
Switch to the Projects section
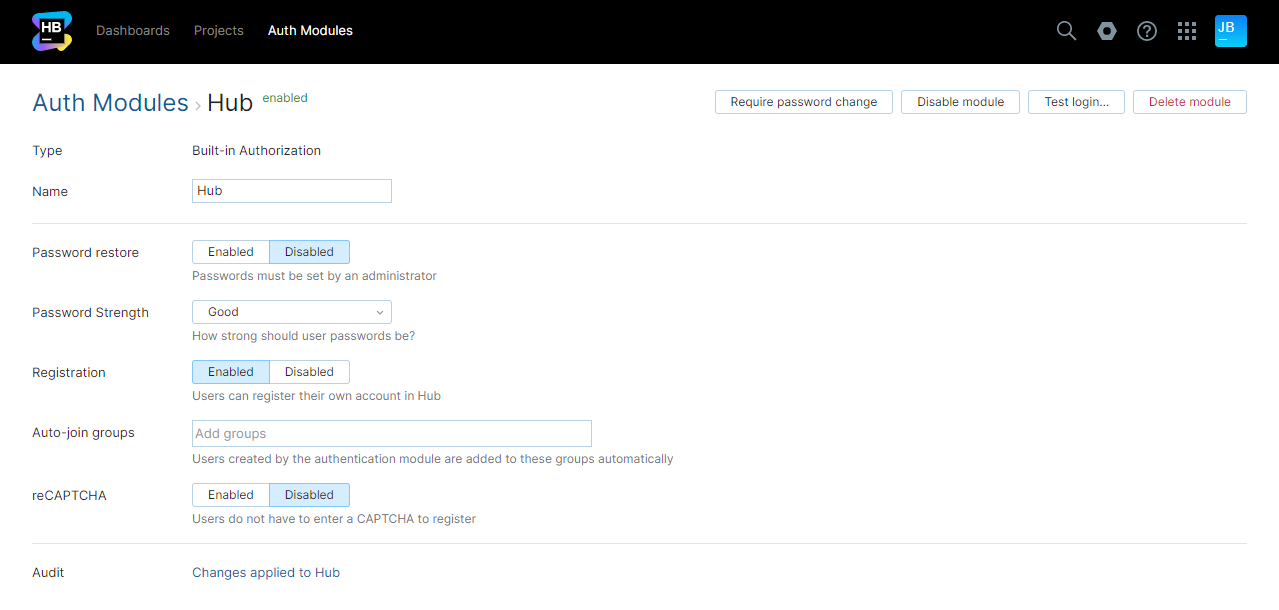click(218, 31)
